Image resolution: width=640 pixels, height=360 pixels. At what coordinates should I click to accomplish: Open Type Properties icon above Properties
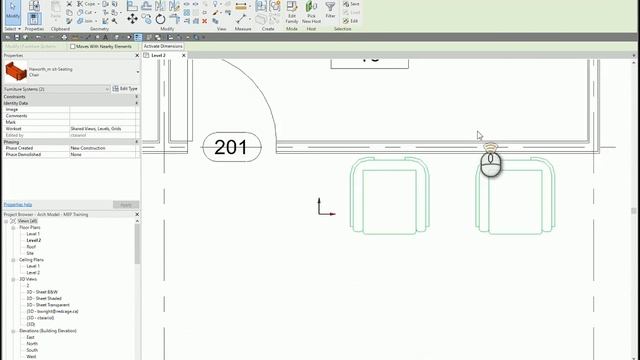34,6
